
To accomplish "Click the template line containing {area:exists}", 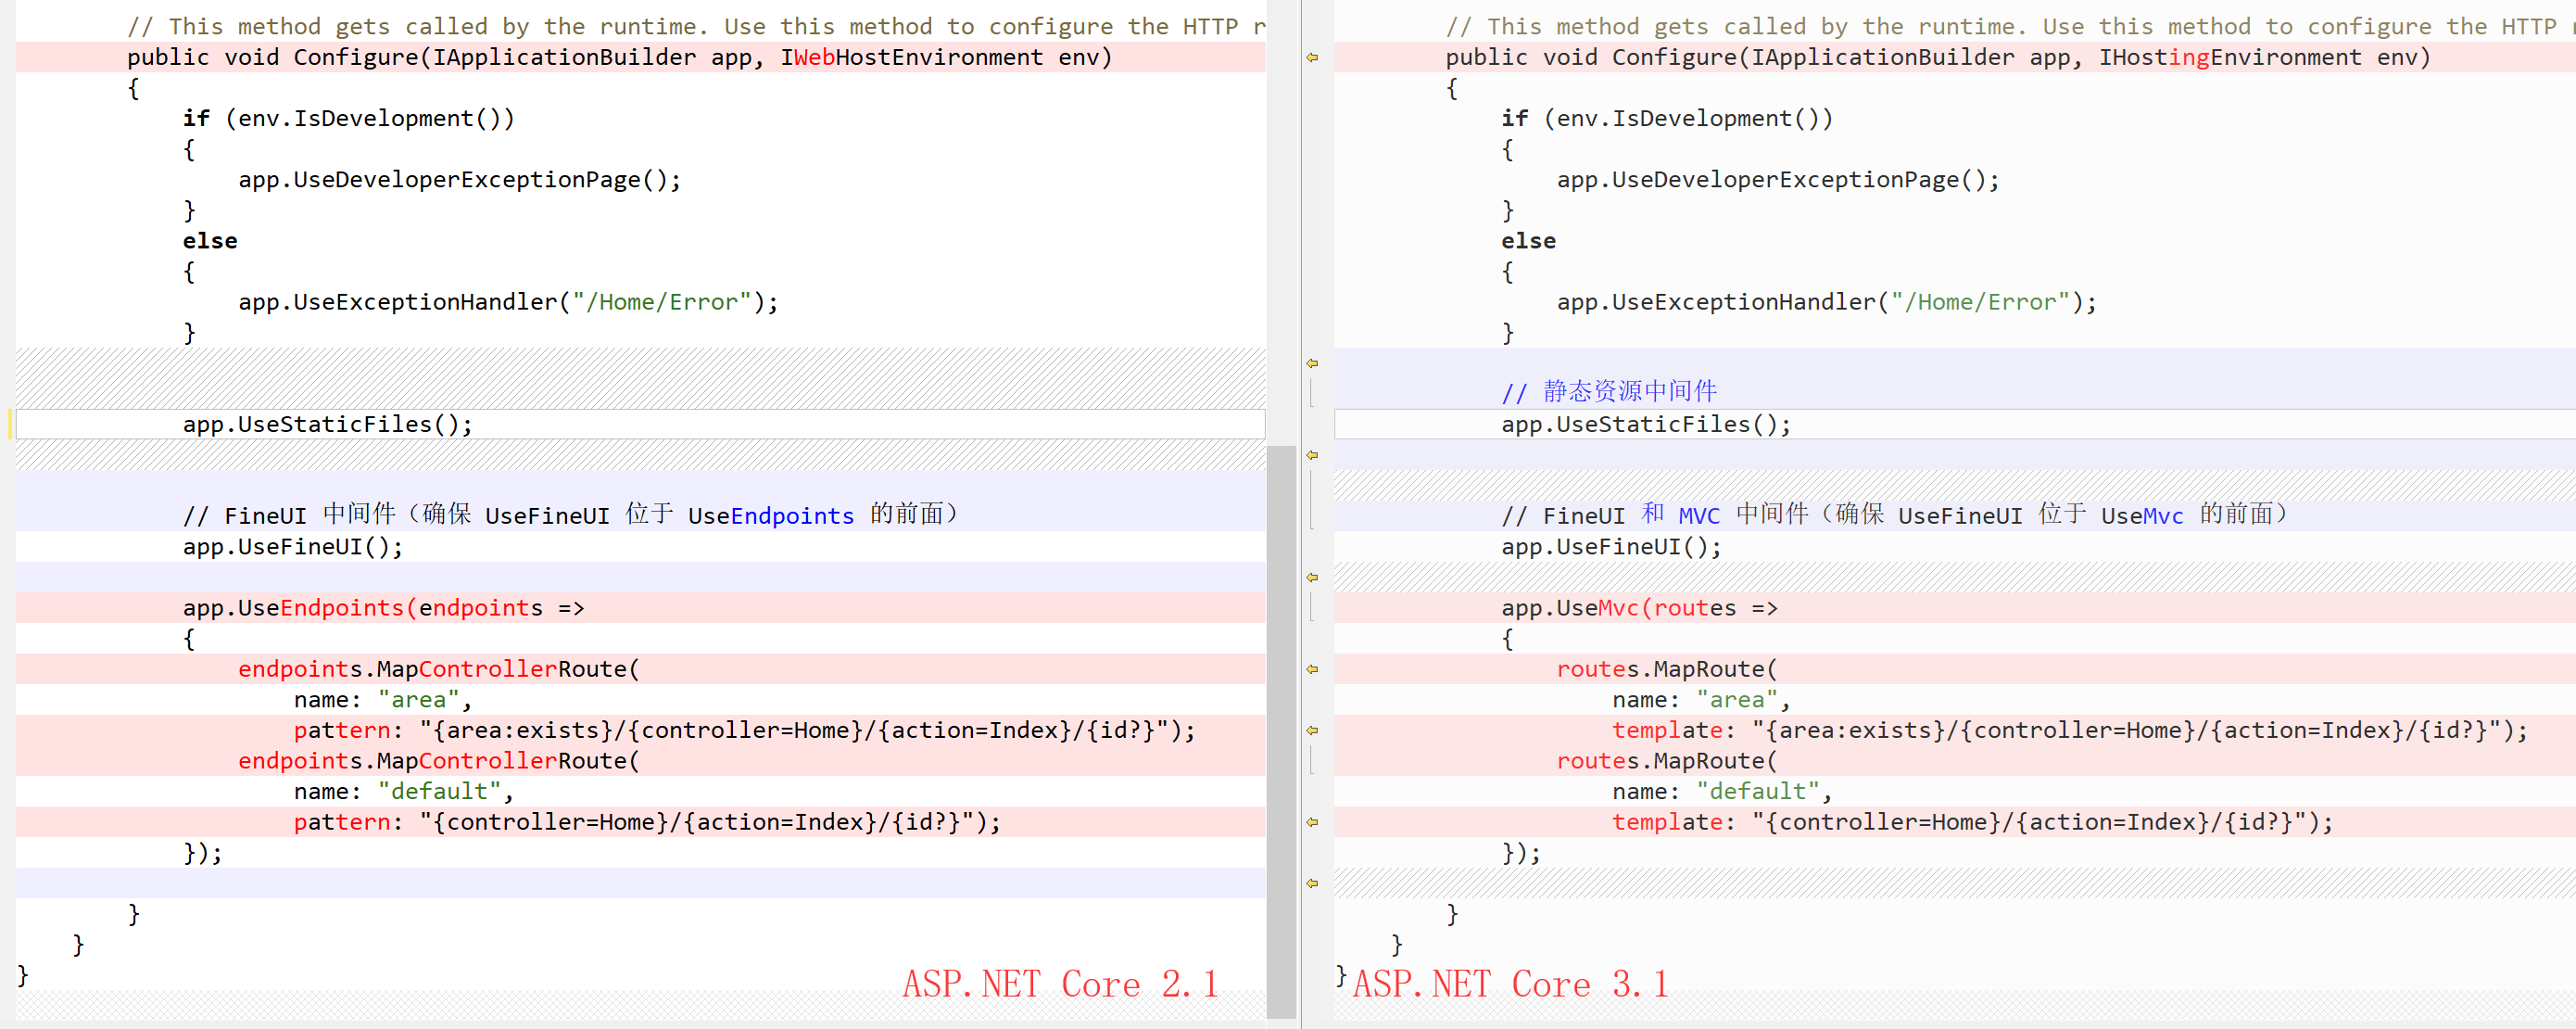I will (2070, 731).
